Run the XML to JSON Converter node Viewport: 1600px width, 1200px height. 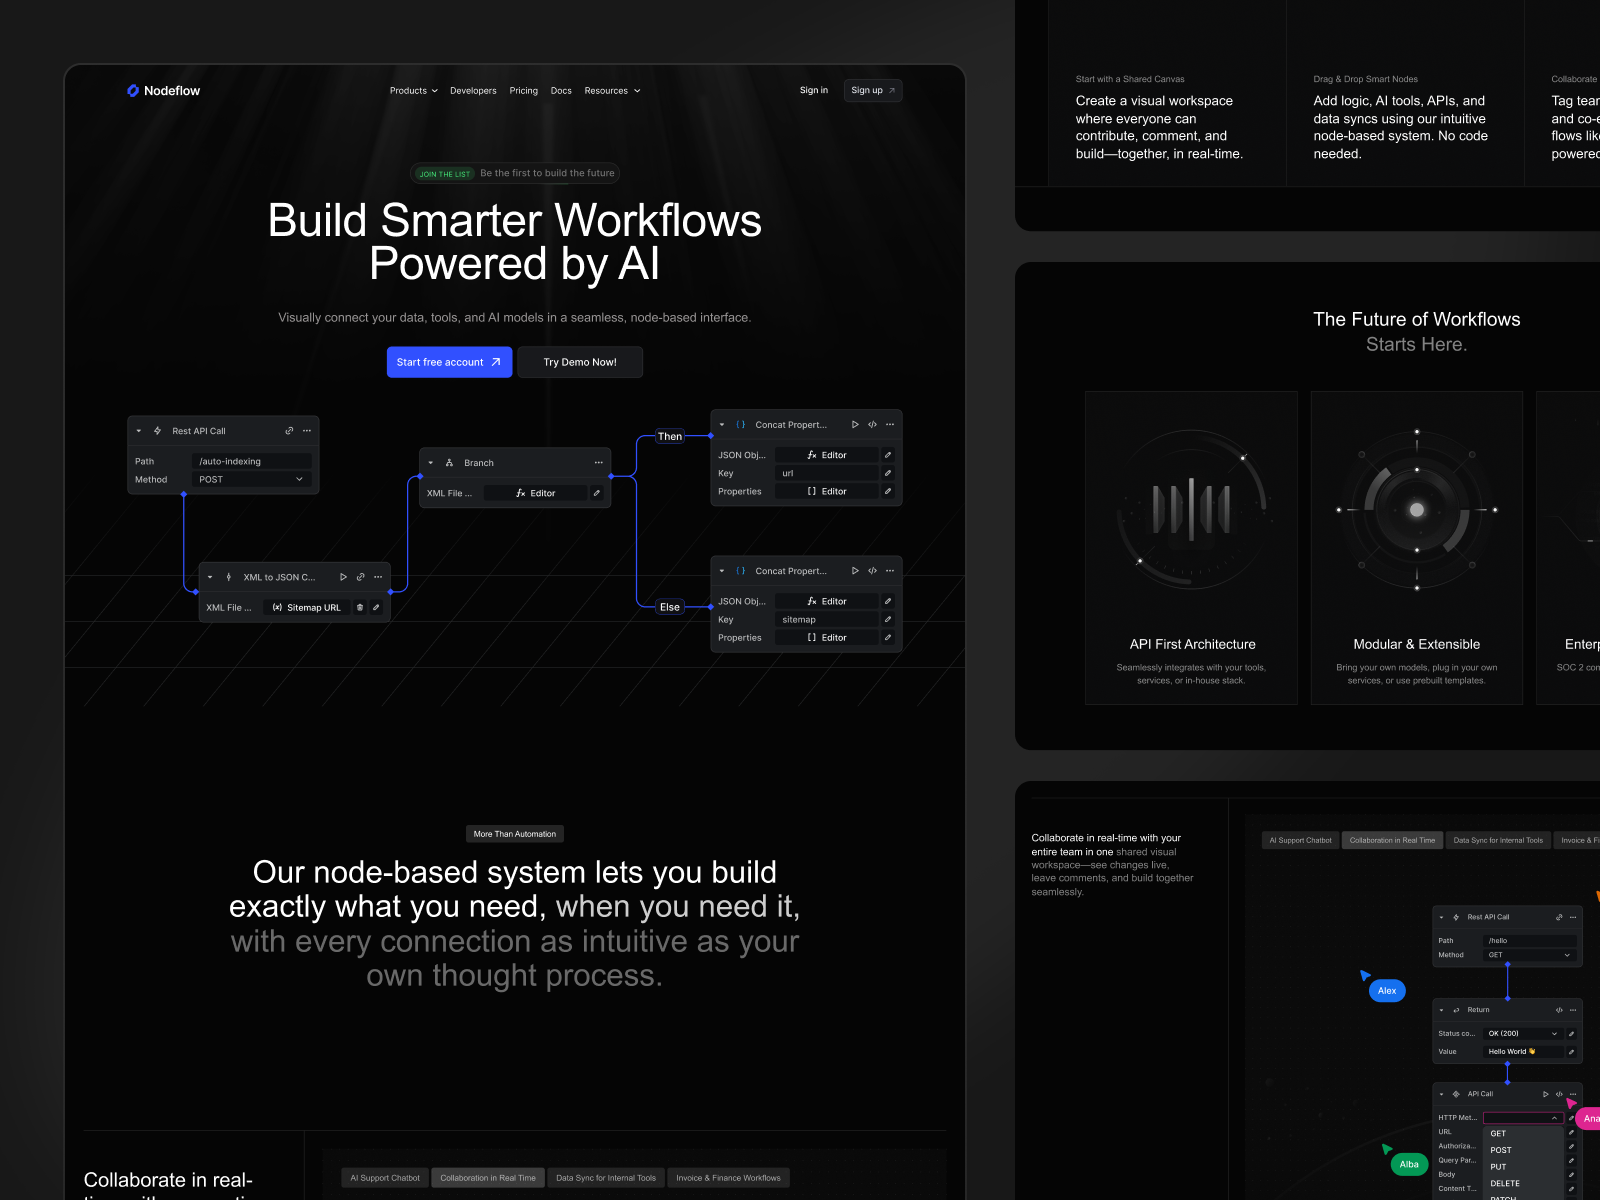point(343,577)
